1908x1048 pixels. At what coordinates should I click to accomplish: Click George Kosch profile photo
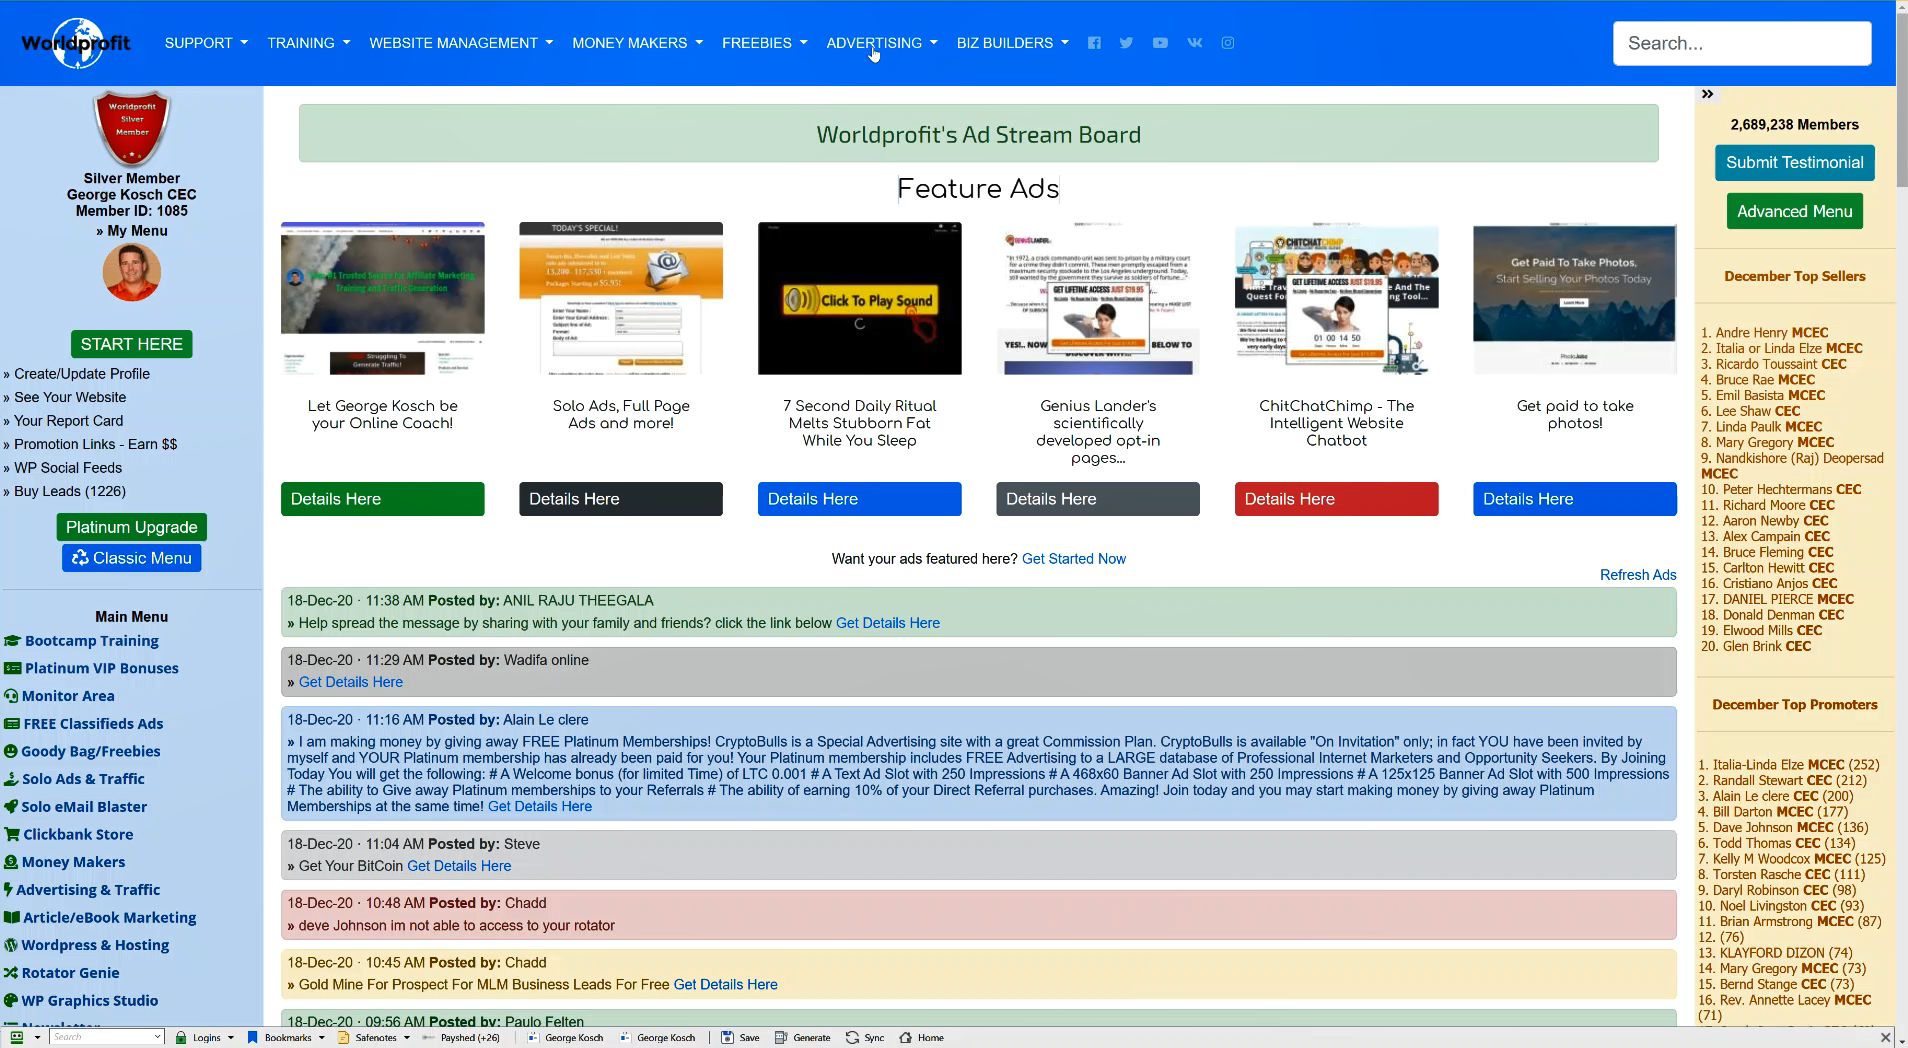[x=132, y=271]
